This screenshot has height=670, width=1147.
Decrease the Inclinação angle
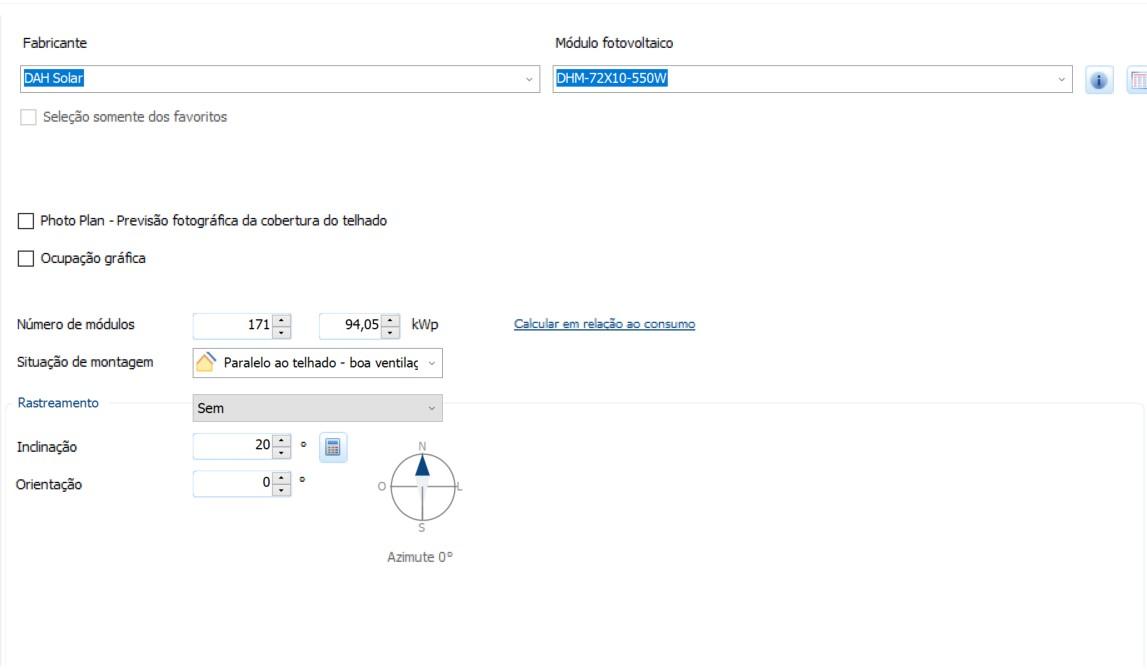pyautogui.click(x=282, y=453)
